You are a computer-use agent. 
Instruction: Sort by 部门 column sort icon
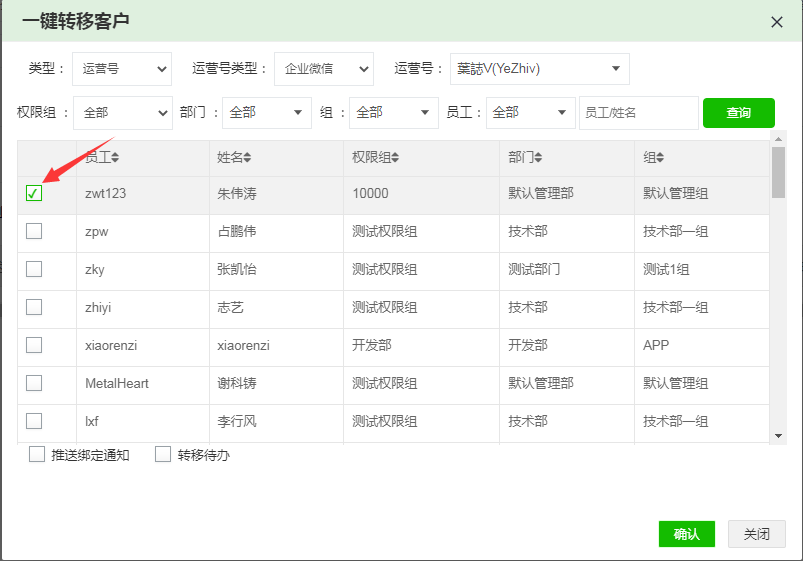(x=541, y=158)
